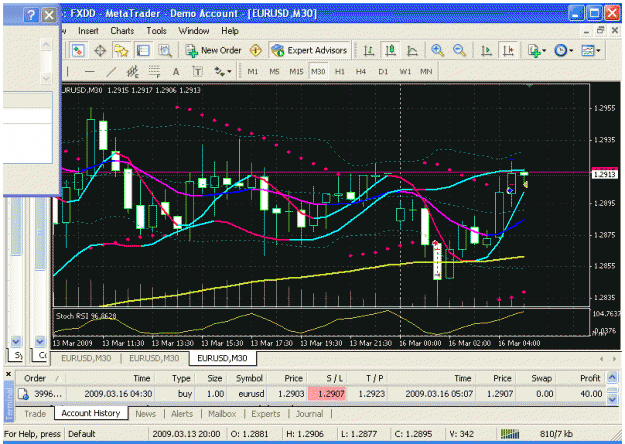This screenshot has width=625, height=444.
Task: Toggle the Terminal window icon
Action: [143, 51]
